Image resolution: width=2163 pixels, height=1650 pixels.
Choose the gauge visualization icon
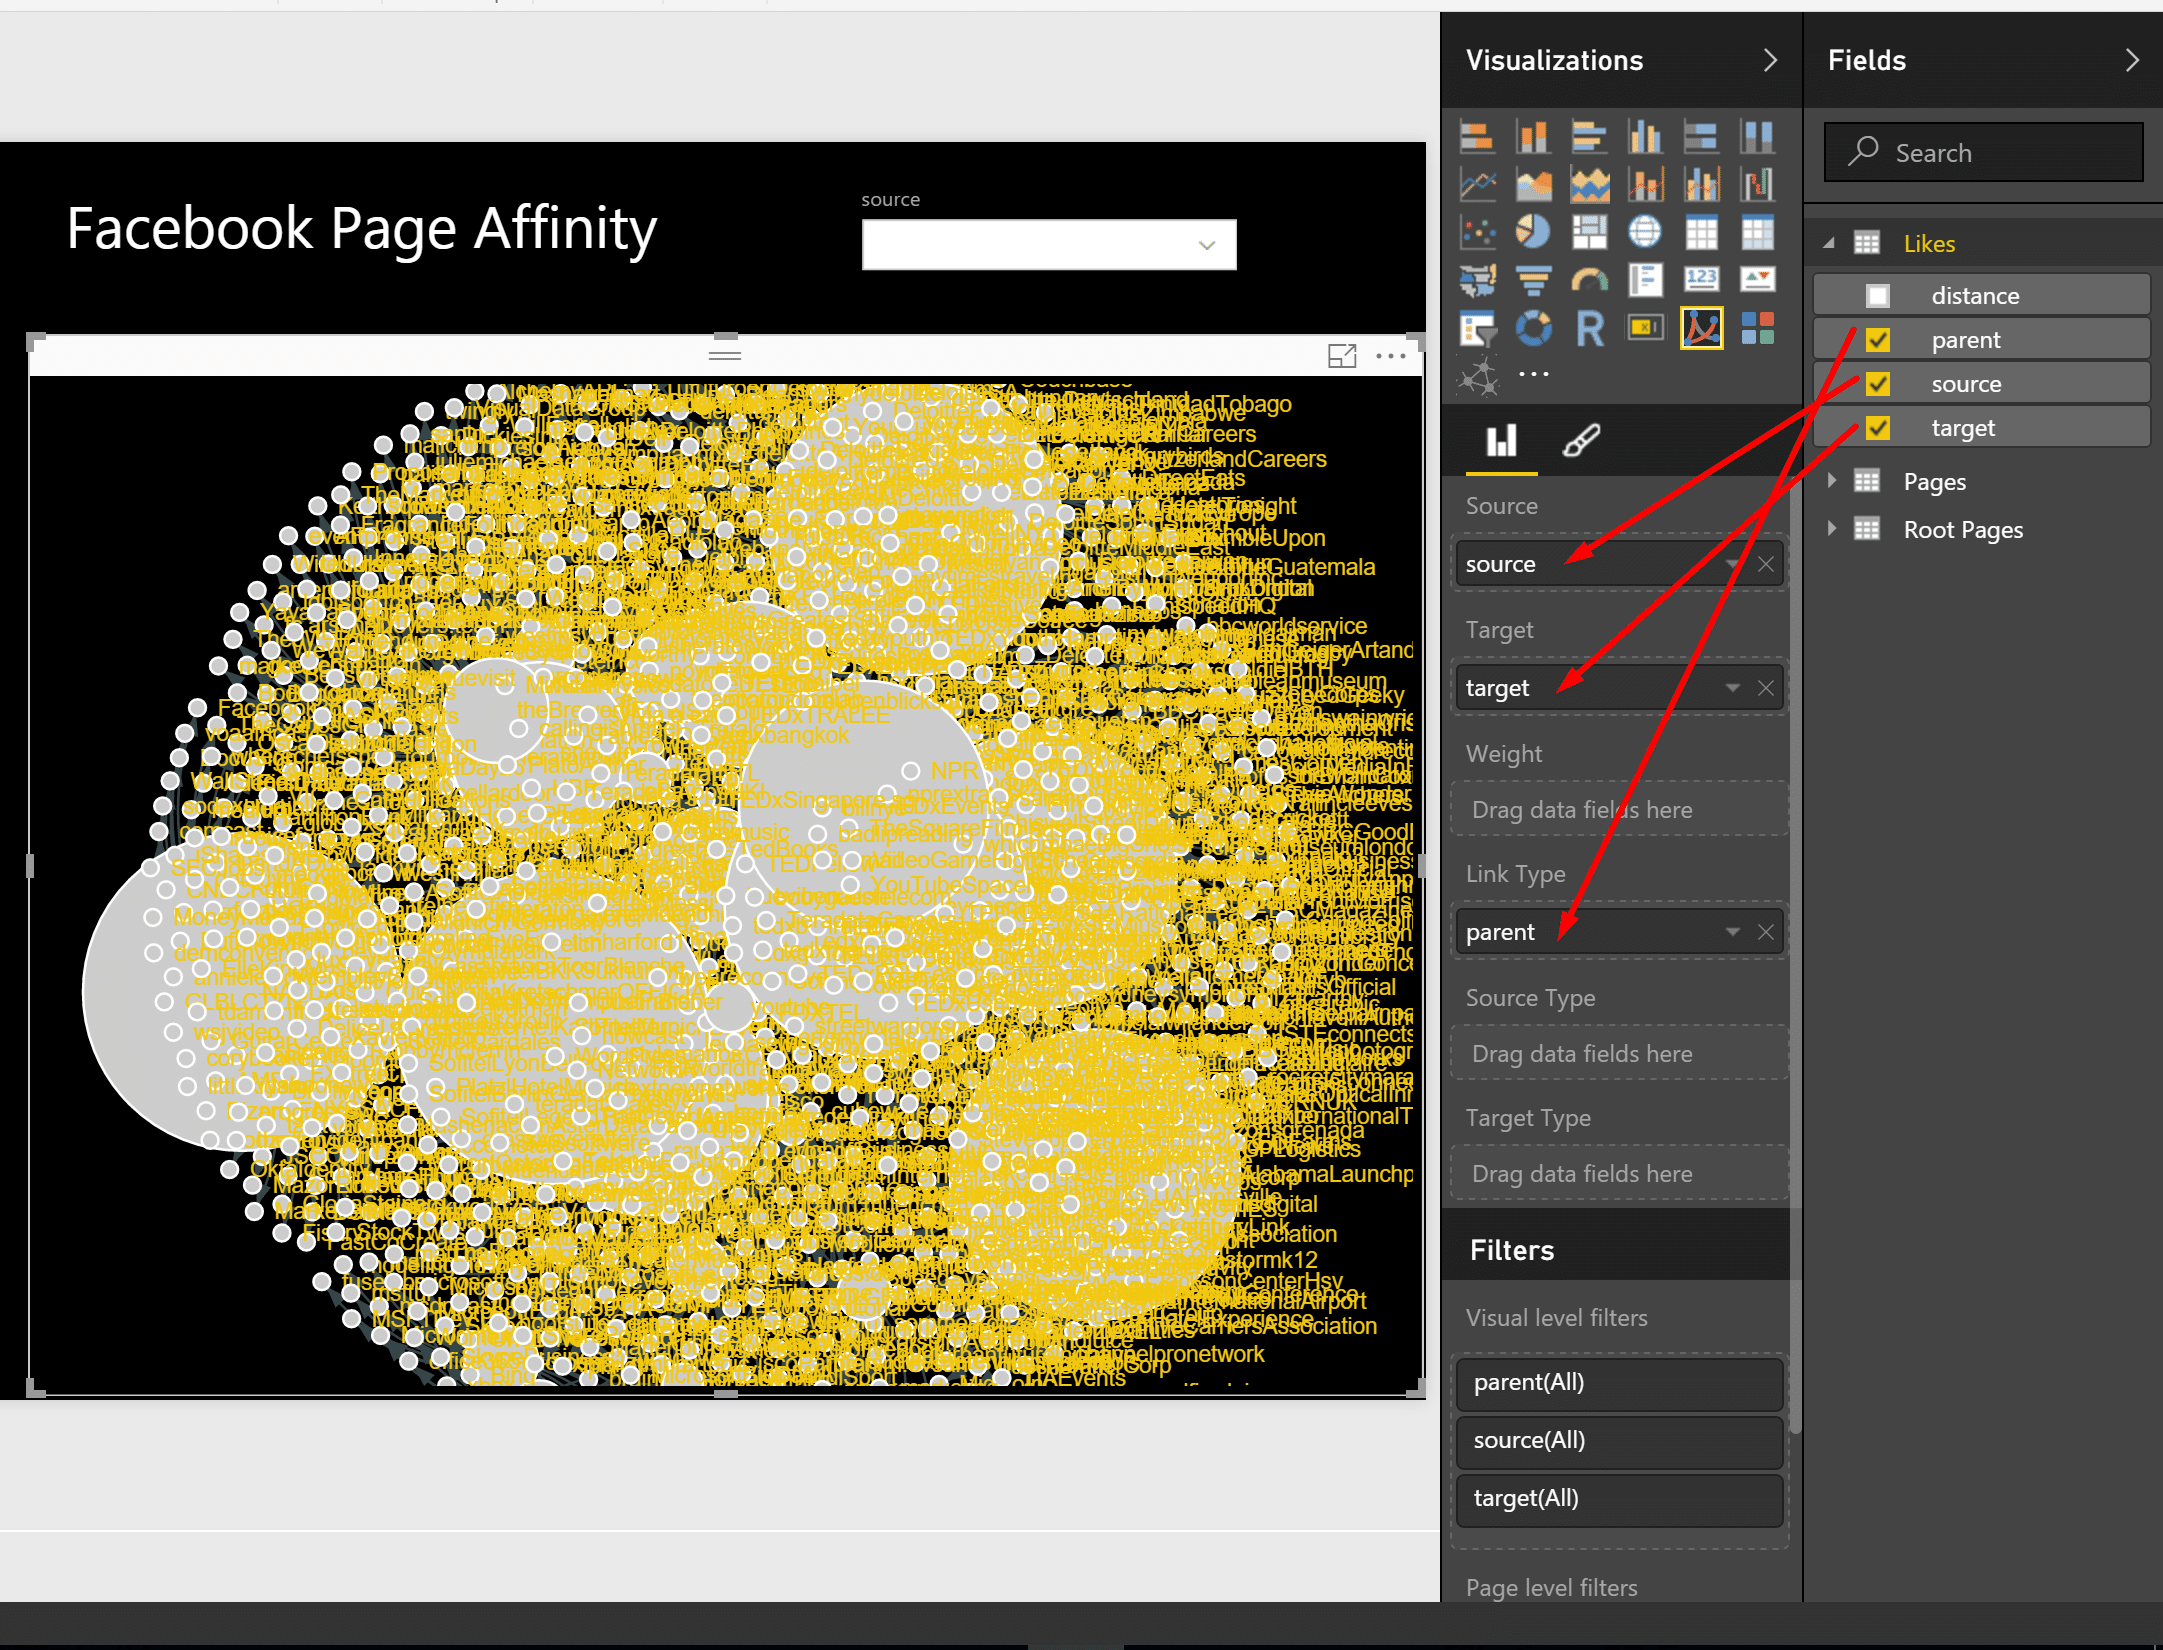(1589, 281)
